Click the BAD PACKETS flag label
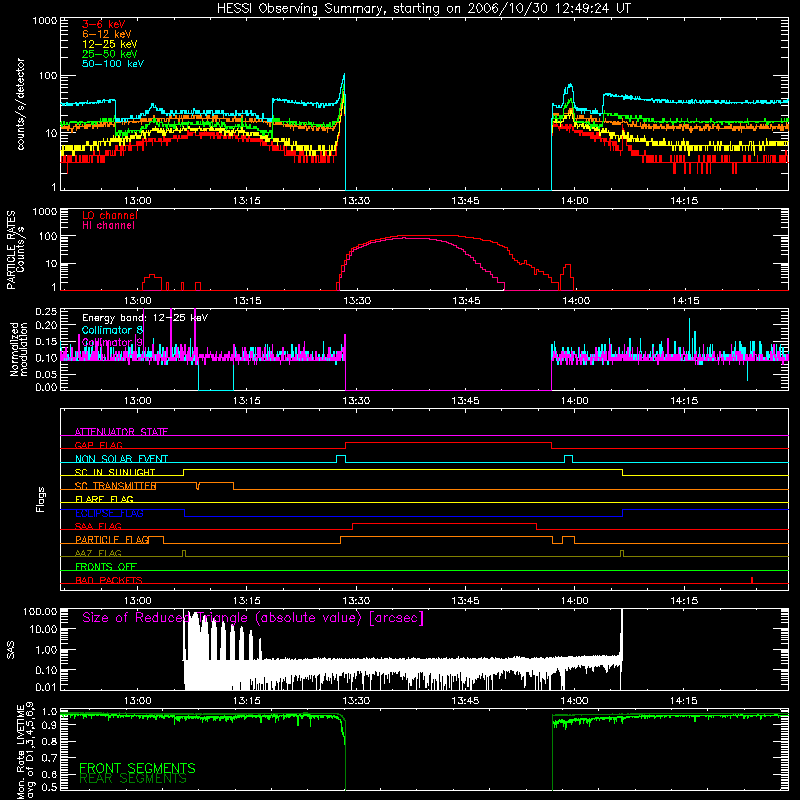This screenshot has height=800, width=800. (109, 580)
